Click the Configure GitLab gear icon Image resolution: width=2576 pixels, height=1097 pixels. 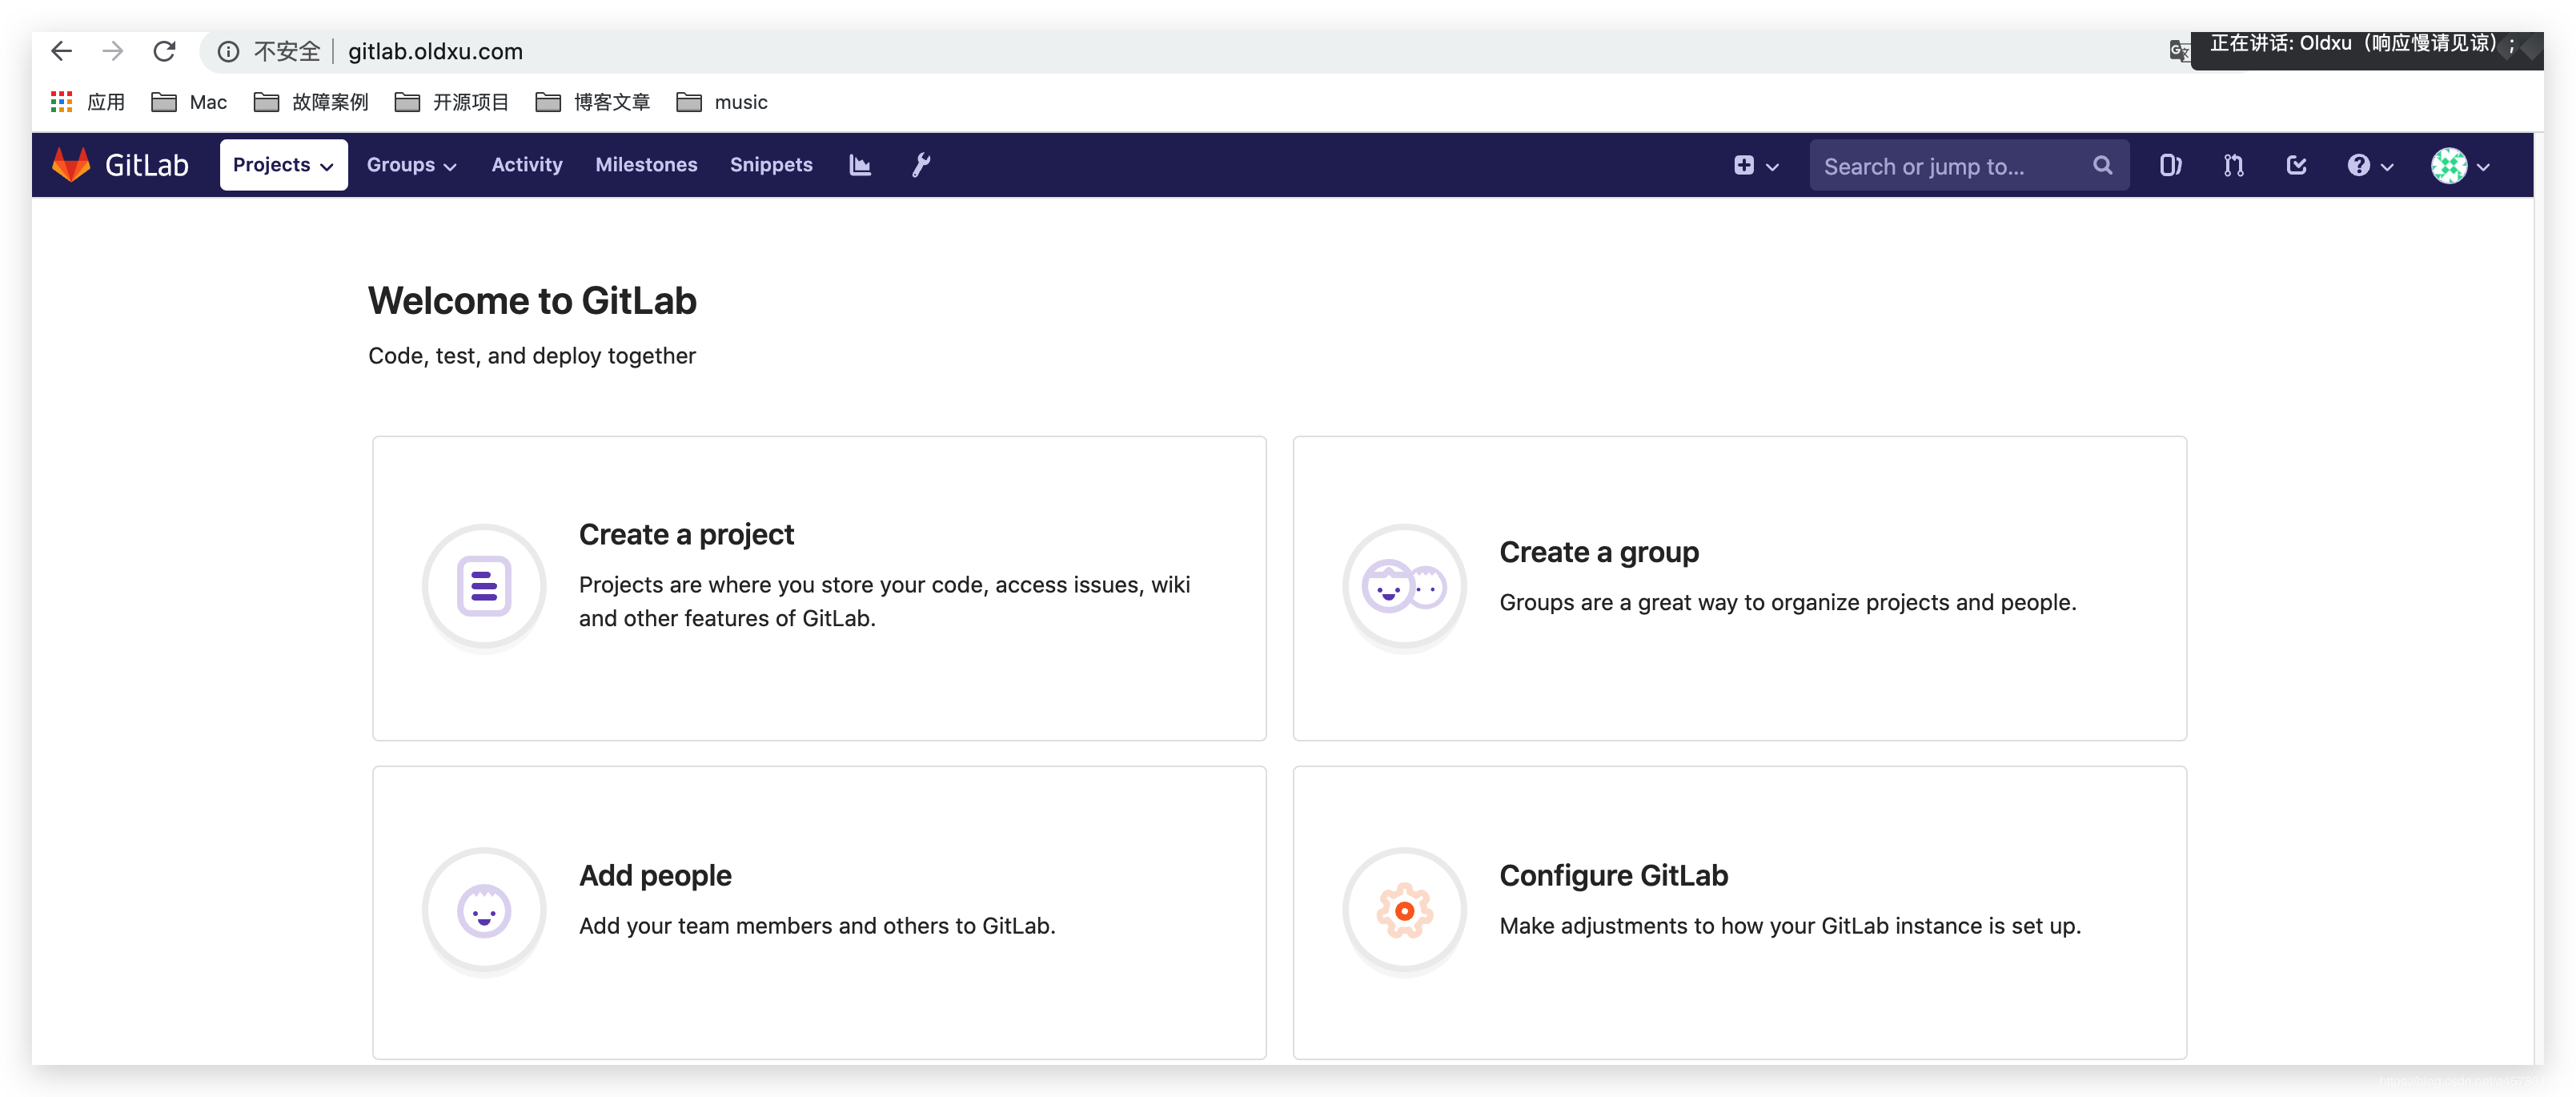1404,911
